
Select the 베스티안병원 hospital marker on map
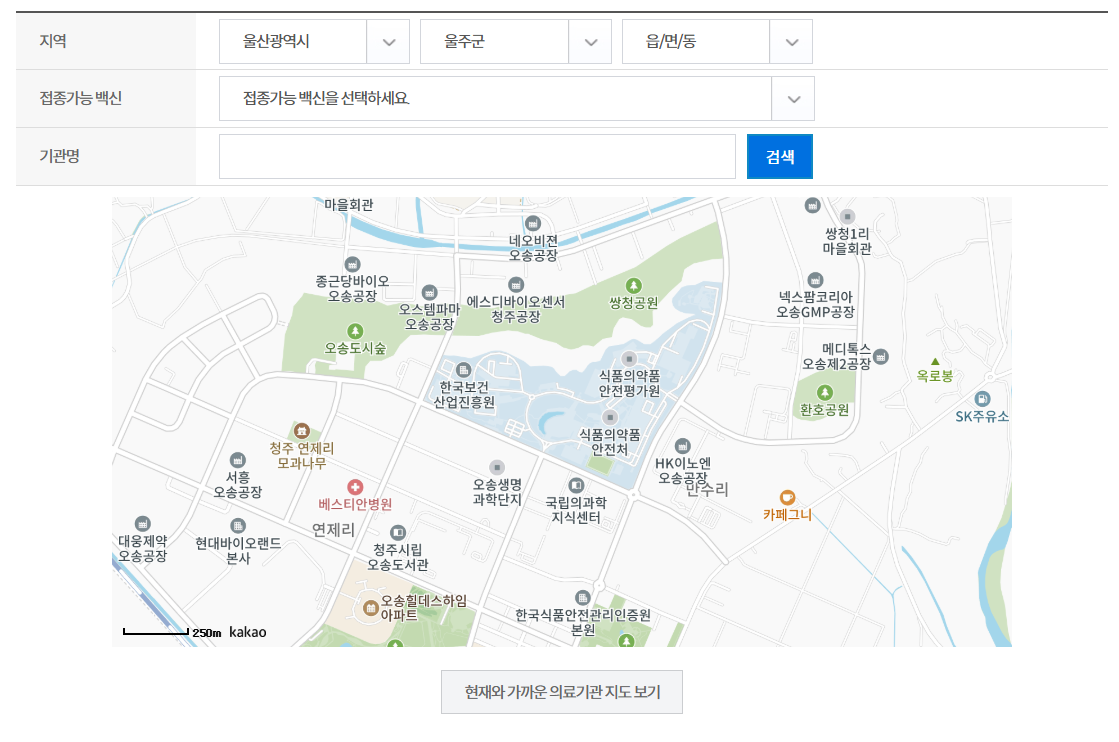(x=356, y=488)
